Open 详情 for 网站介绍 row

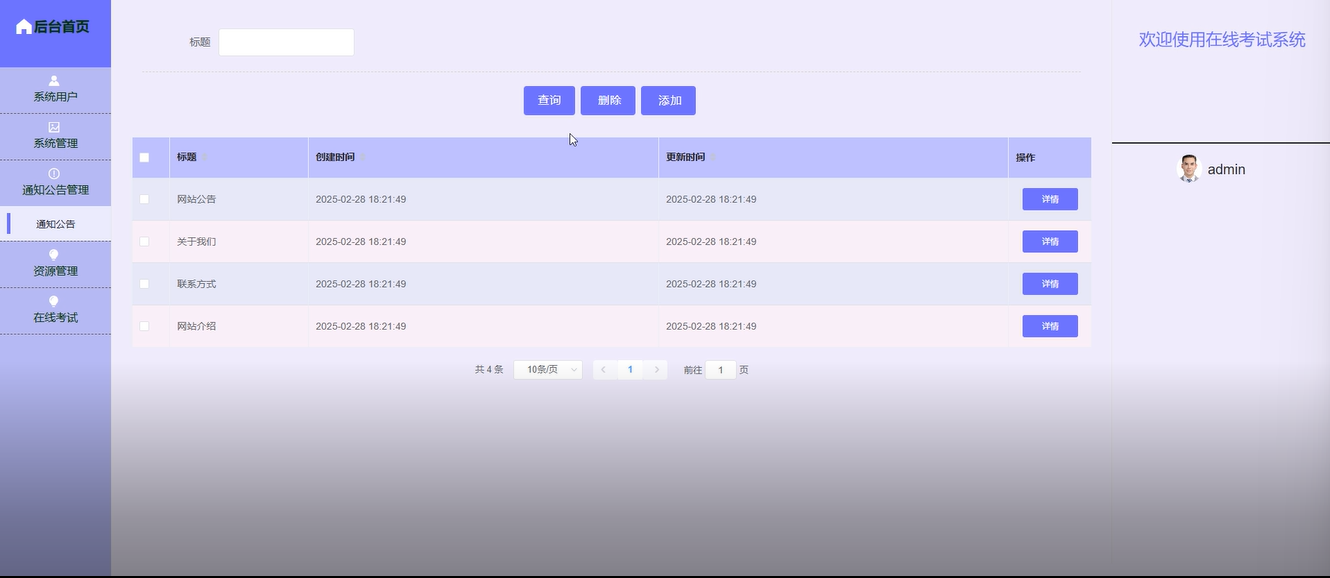(x=1050, y=326)
